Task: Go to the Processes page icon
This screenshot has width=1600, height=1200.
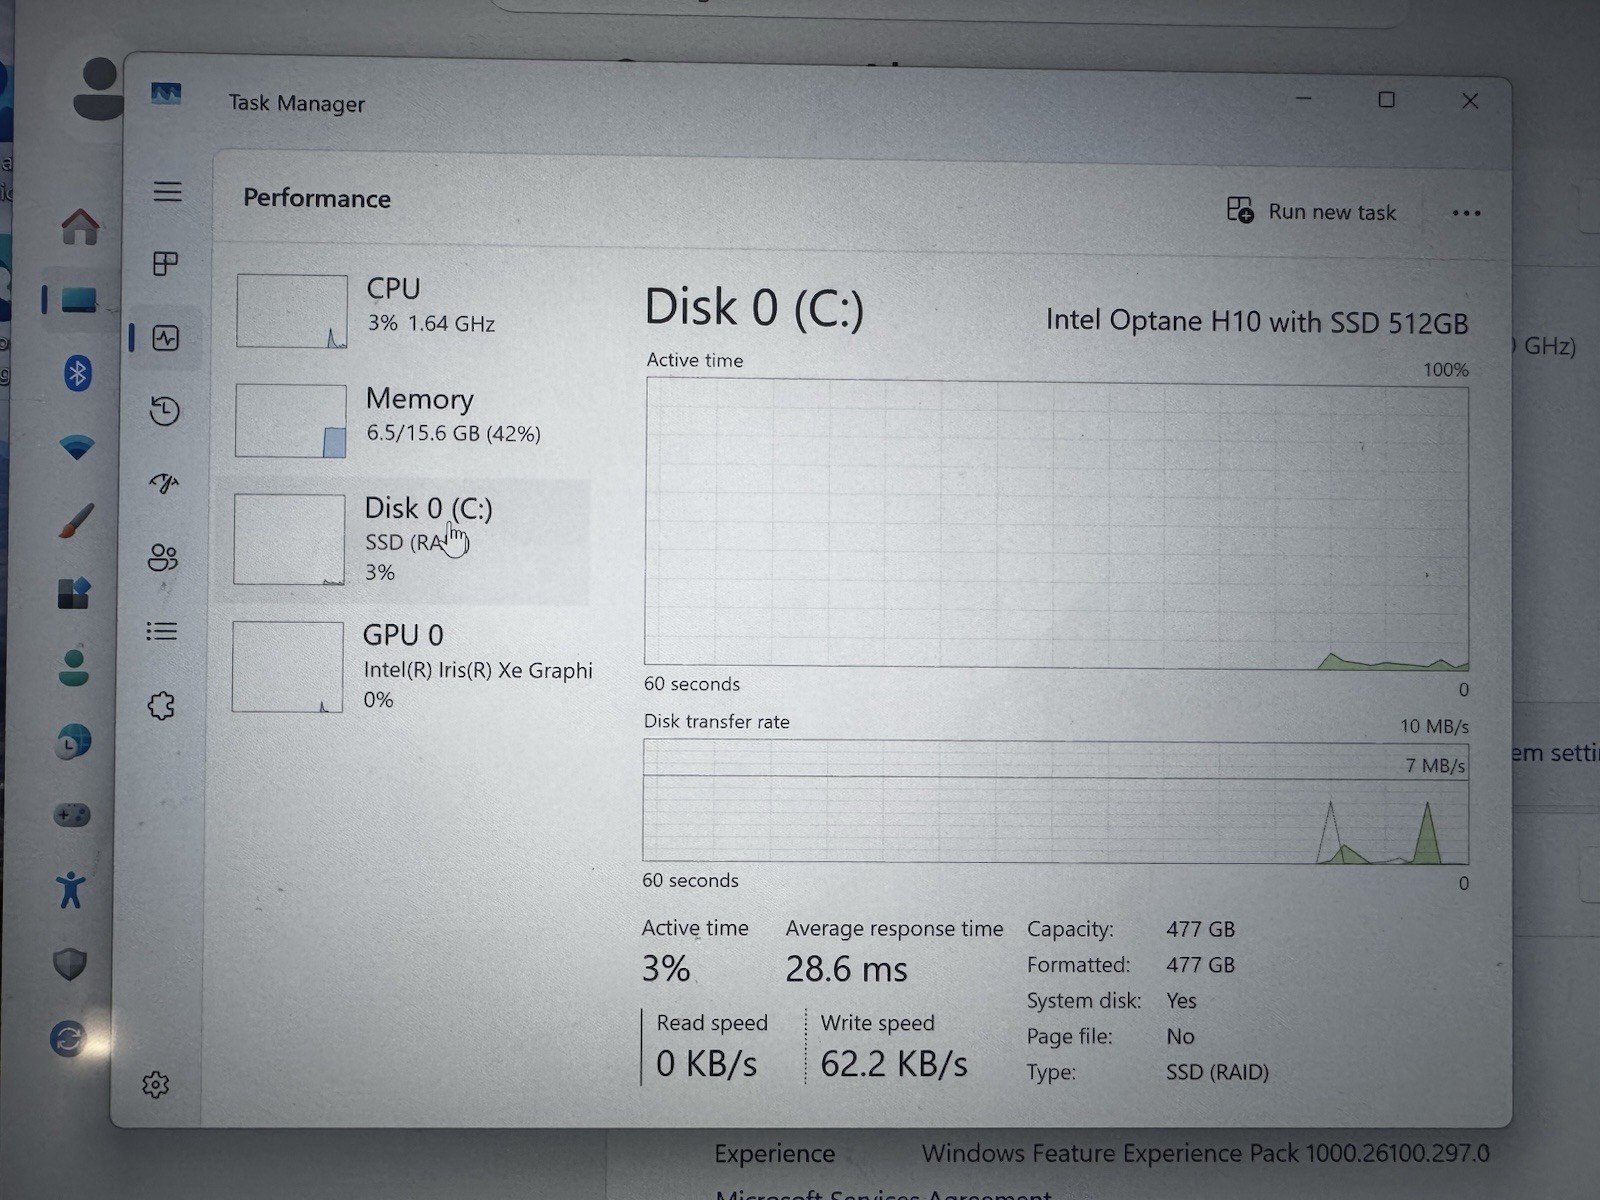Action: pos(165,263)
